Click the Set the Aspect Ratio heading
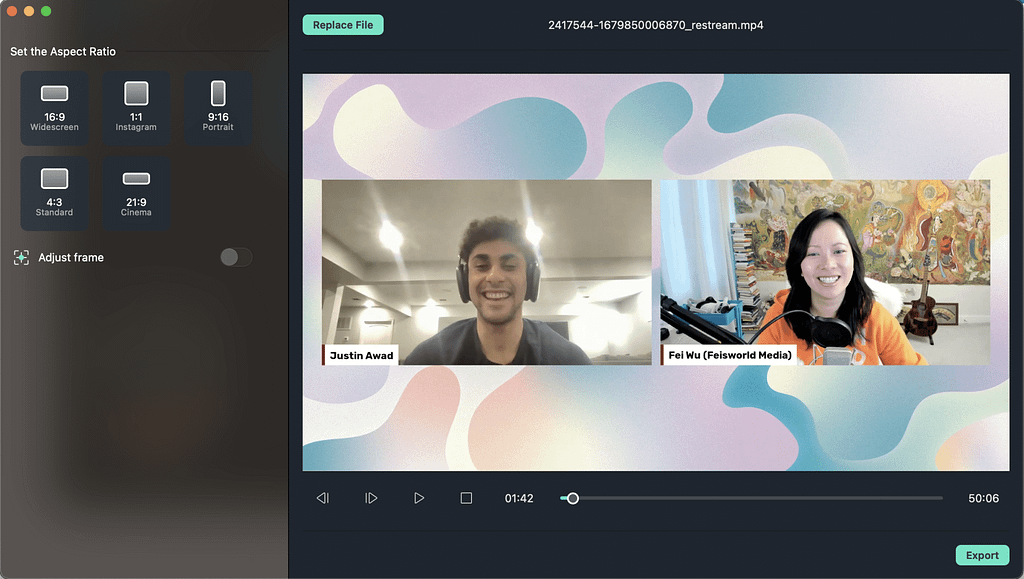The width and height of the screenshot is (1024, 579). point(63,52)
